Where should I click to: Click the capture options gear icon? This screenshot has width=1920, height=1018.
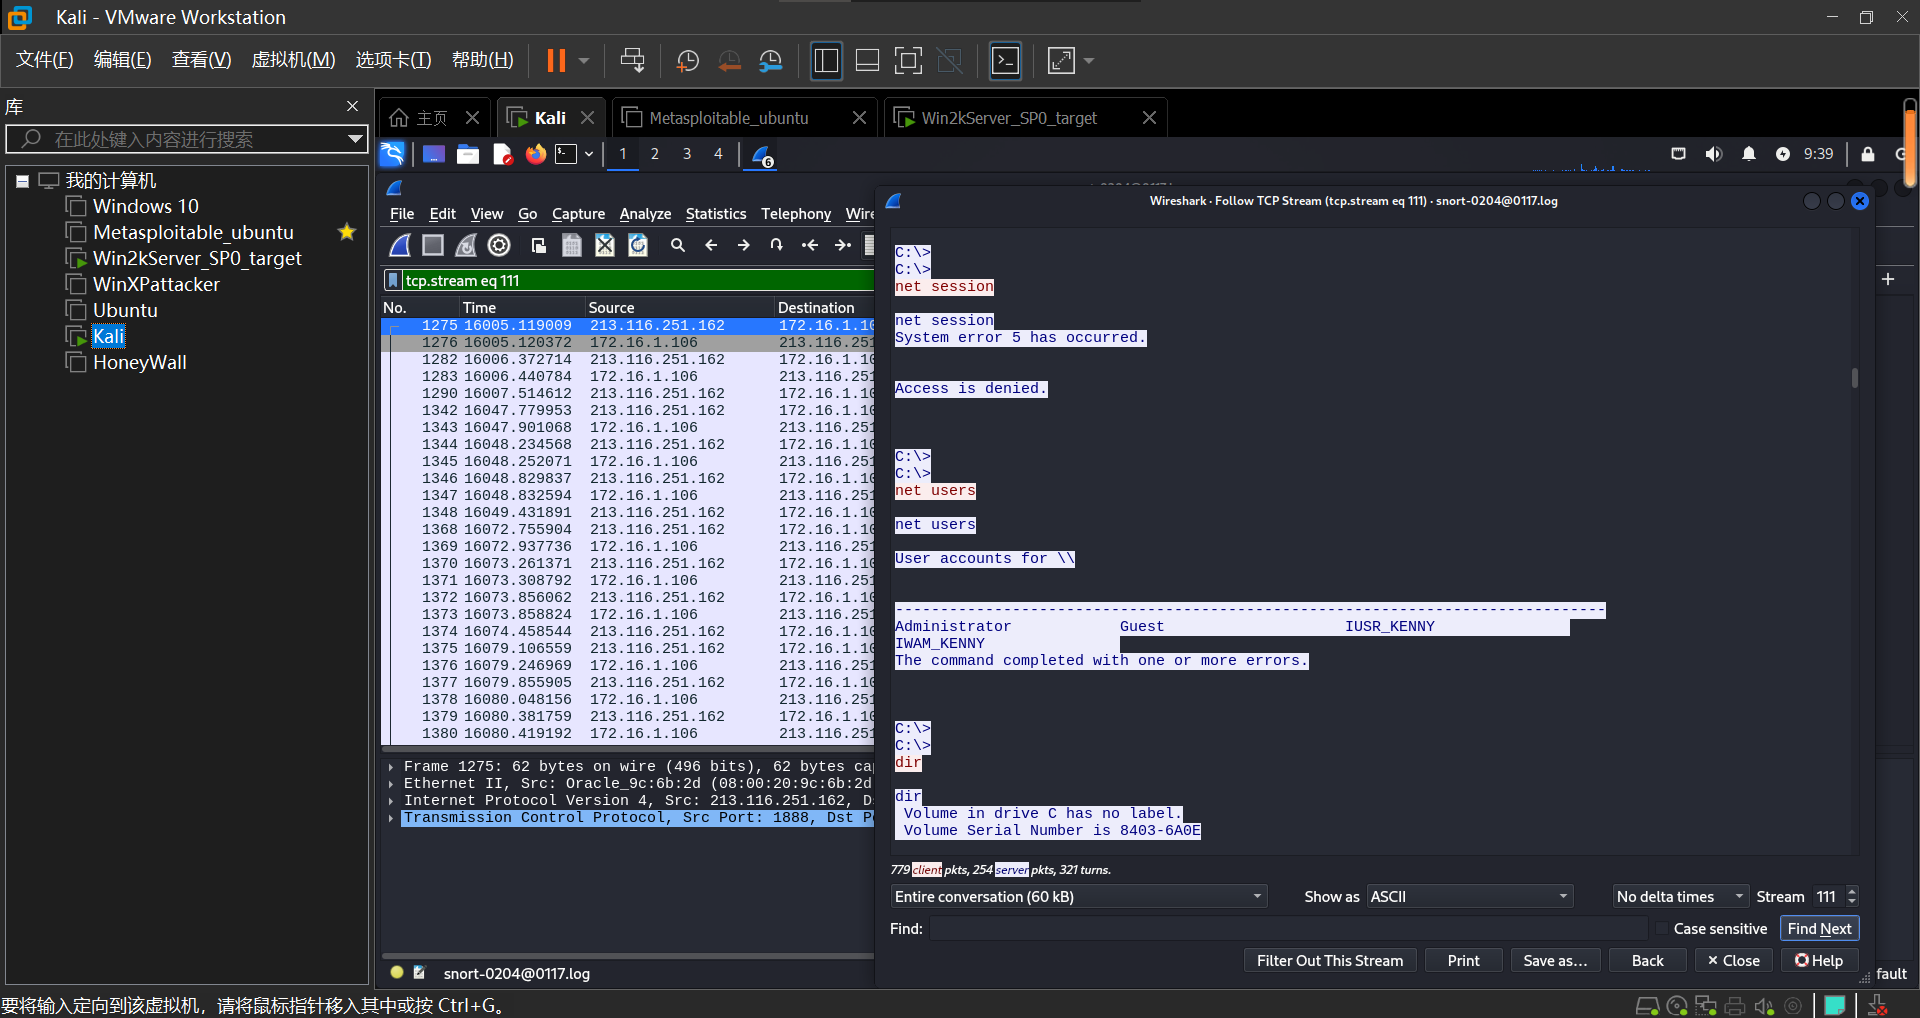499,245
